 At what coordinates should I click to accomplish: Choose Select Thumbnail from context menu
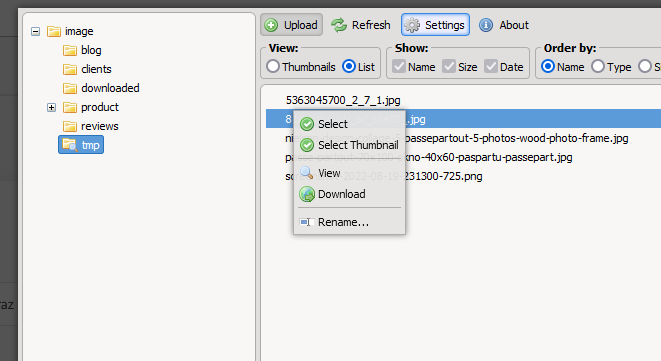coord(349,145)
